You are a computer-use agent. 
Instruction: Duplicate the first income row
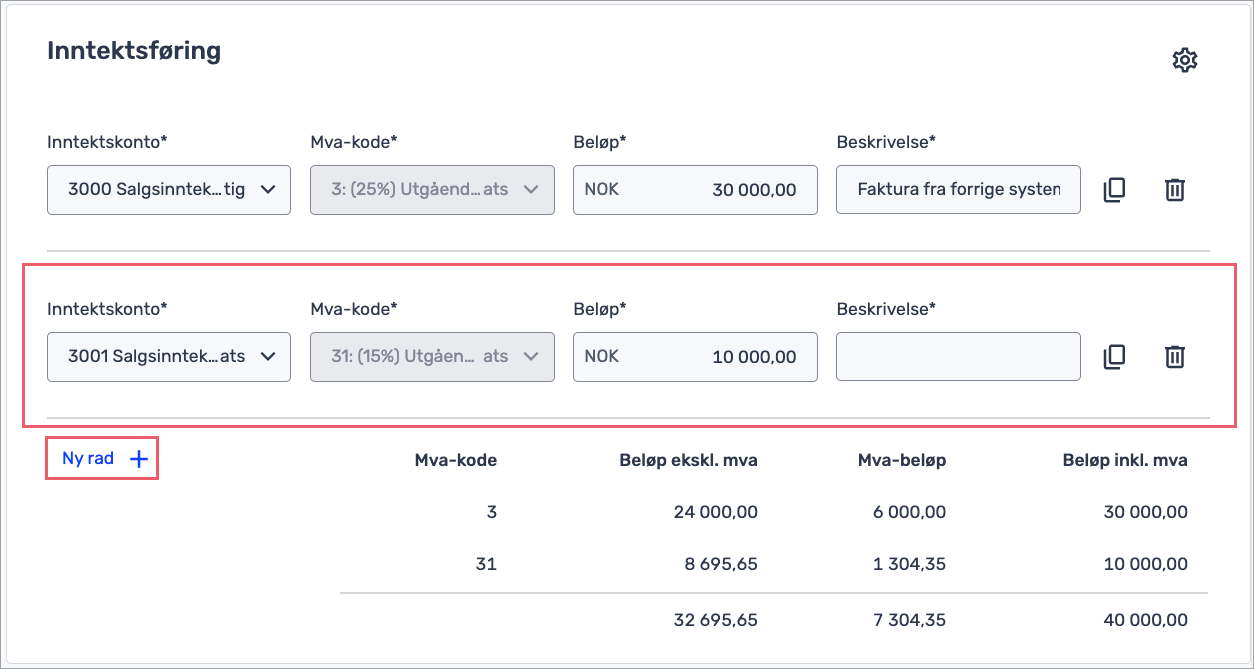coord(1114,189)
